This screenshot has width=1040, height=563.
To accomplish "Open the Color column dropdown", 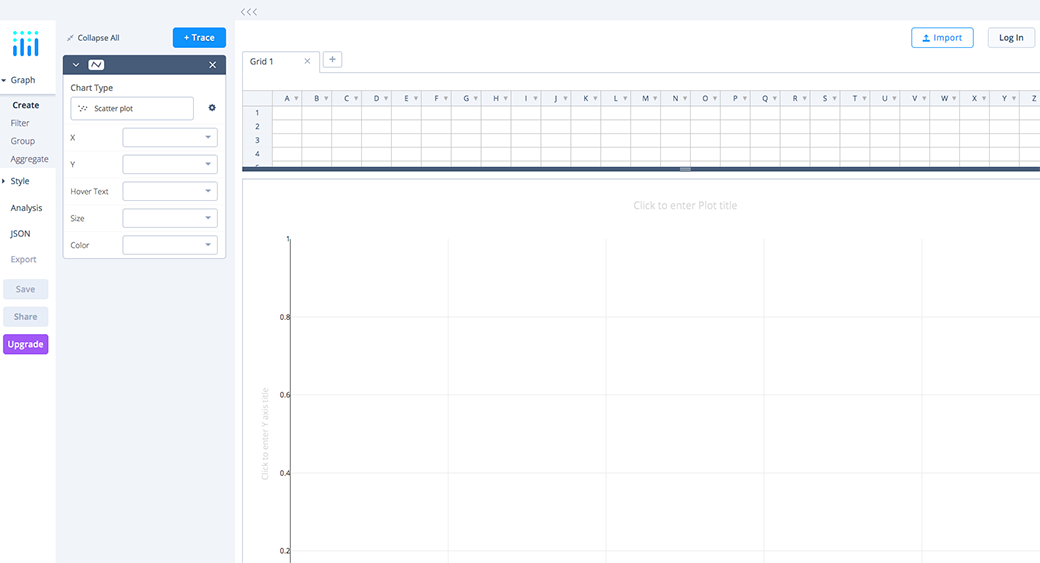I will pos(170,245).
